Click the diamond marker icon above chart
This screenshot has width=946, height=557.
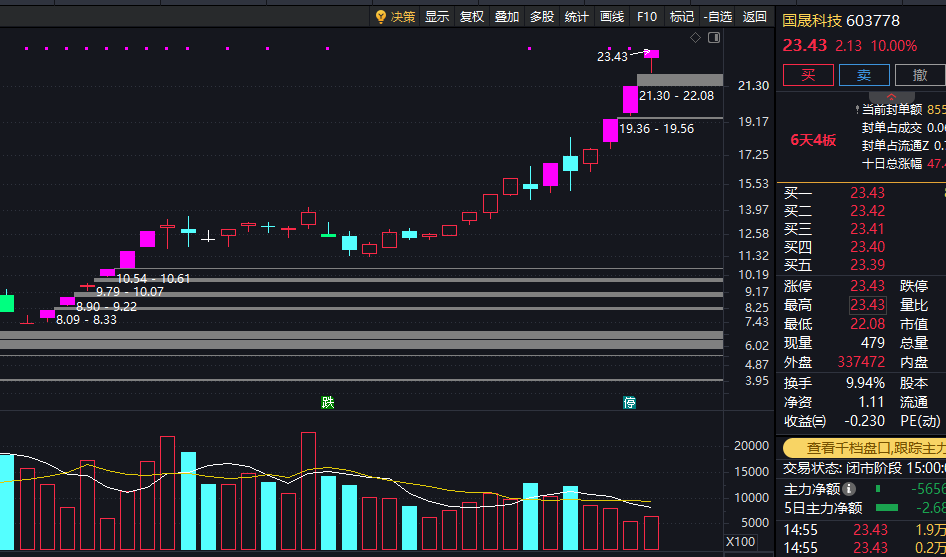tap(695, 38)
